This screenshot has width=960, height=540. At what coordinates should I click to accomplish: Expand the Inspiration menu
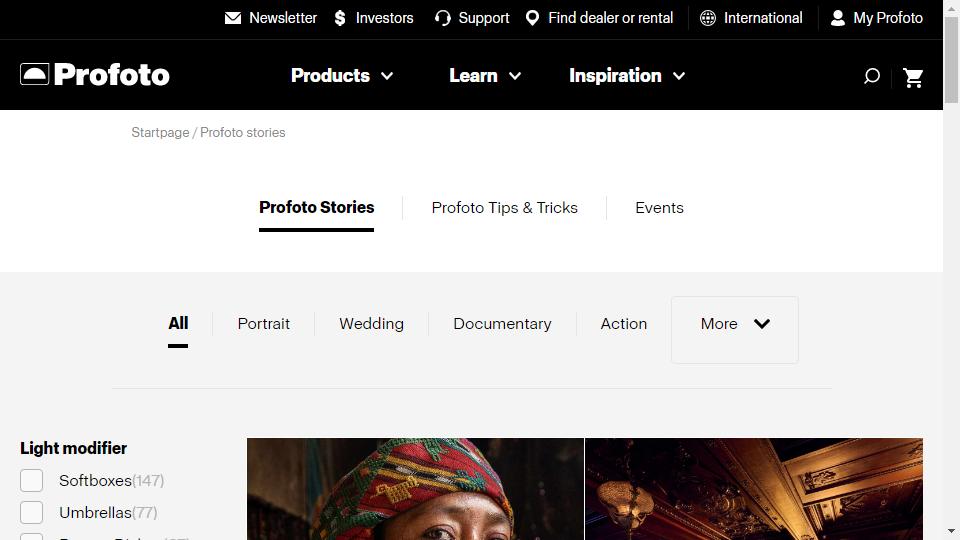pyautogui.click(x=627, y=75)
